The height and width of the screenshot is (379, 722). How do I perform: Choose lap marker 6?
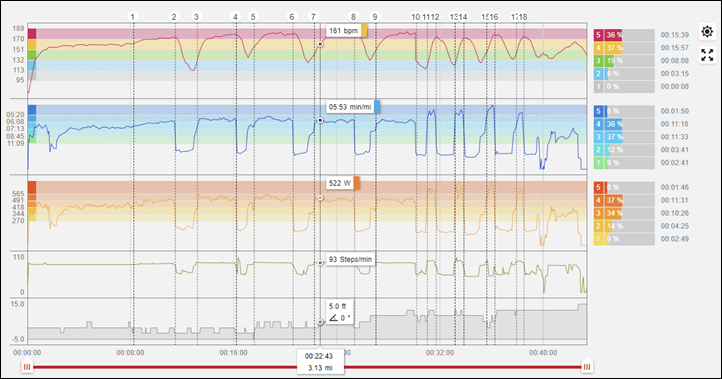(x=292, y=17)
